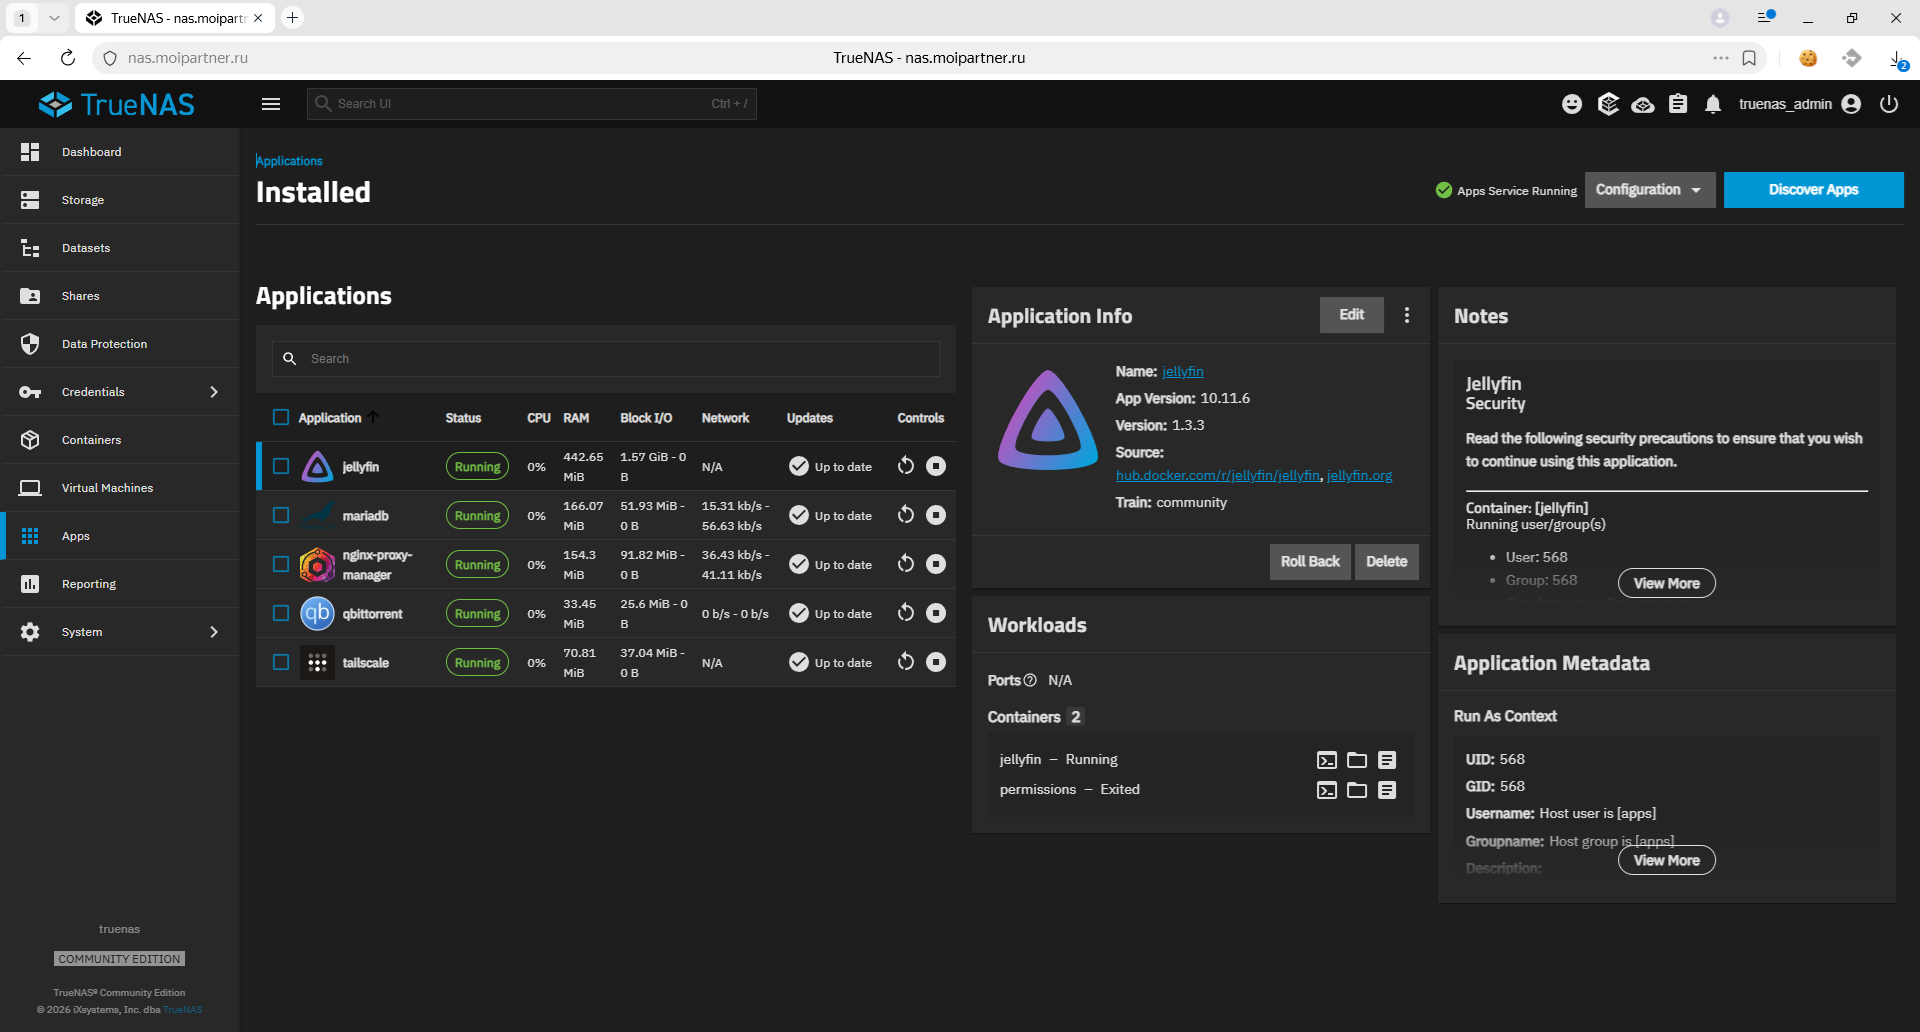The height and width of the screenshot is (1032, 1920).
Task: Open Virtual Machines from the sidebar
Action: [x=107, y=488]
